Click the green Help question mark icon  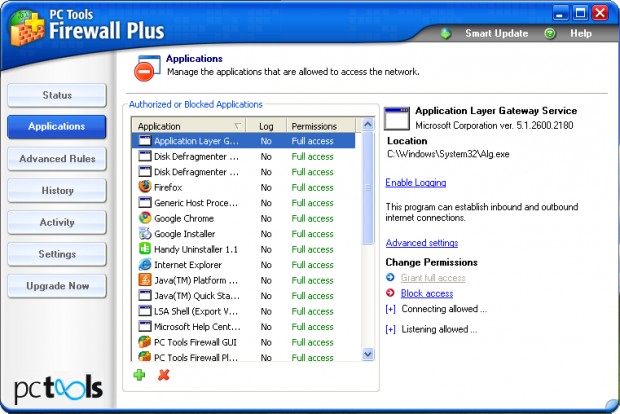[550, 34]
